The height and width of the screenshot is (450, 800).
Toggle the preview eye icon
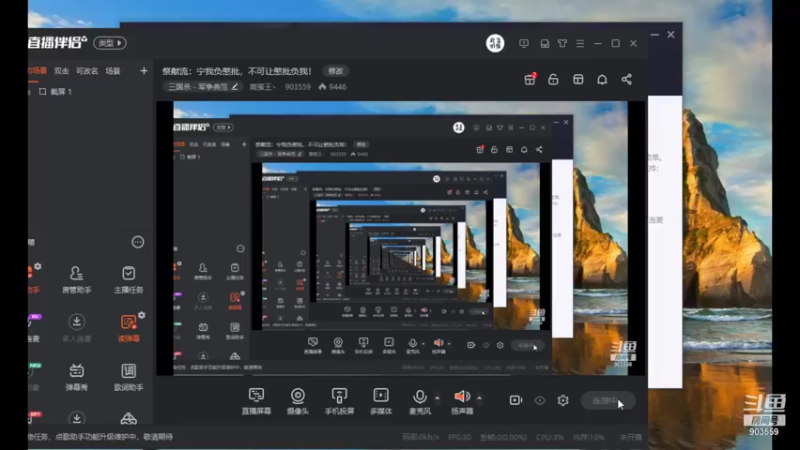coord(540,401)
